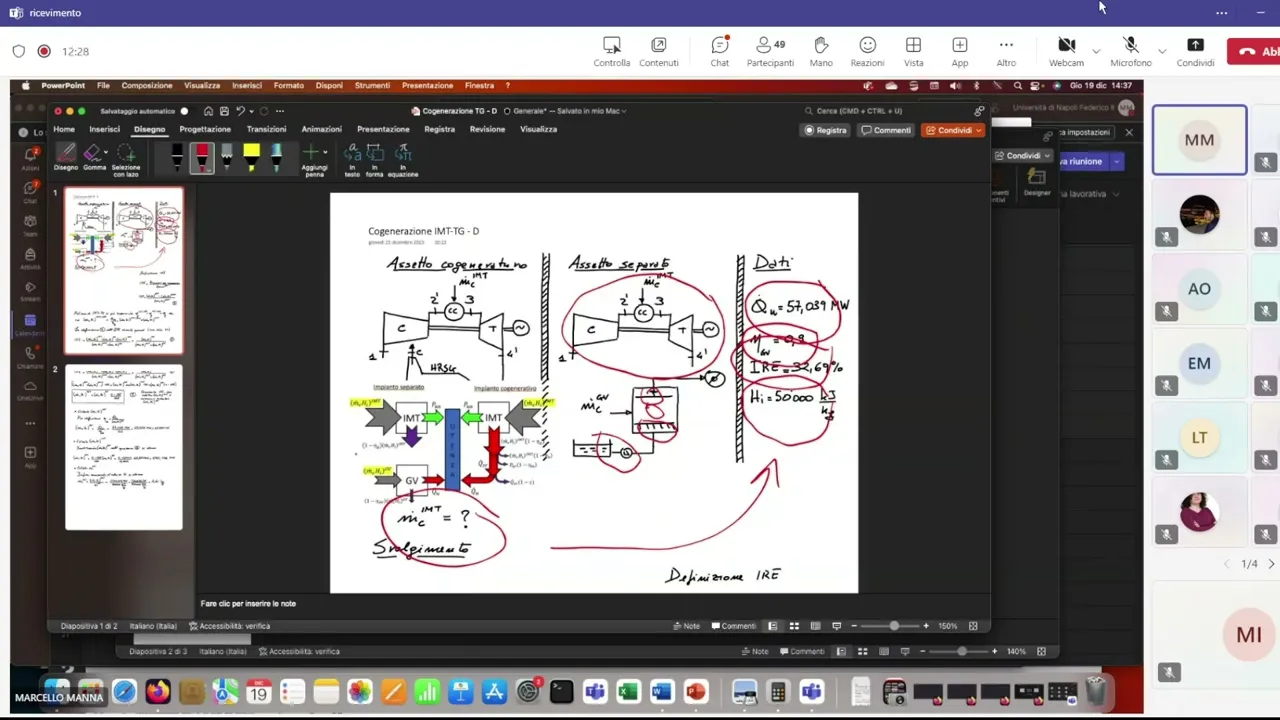
Task: Open the Finestra menu
Action: 480,86
